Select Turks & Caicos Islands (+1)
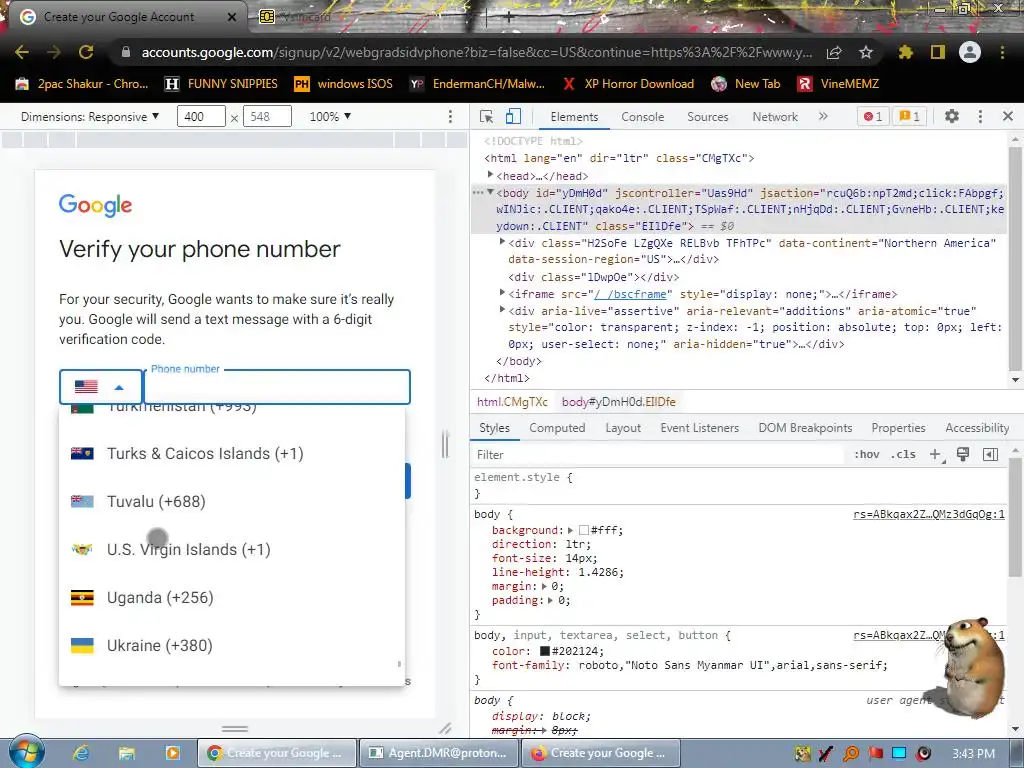This screenshot has height=768, width=1024. tap(232, 453)
